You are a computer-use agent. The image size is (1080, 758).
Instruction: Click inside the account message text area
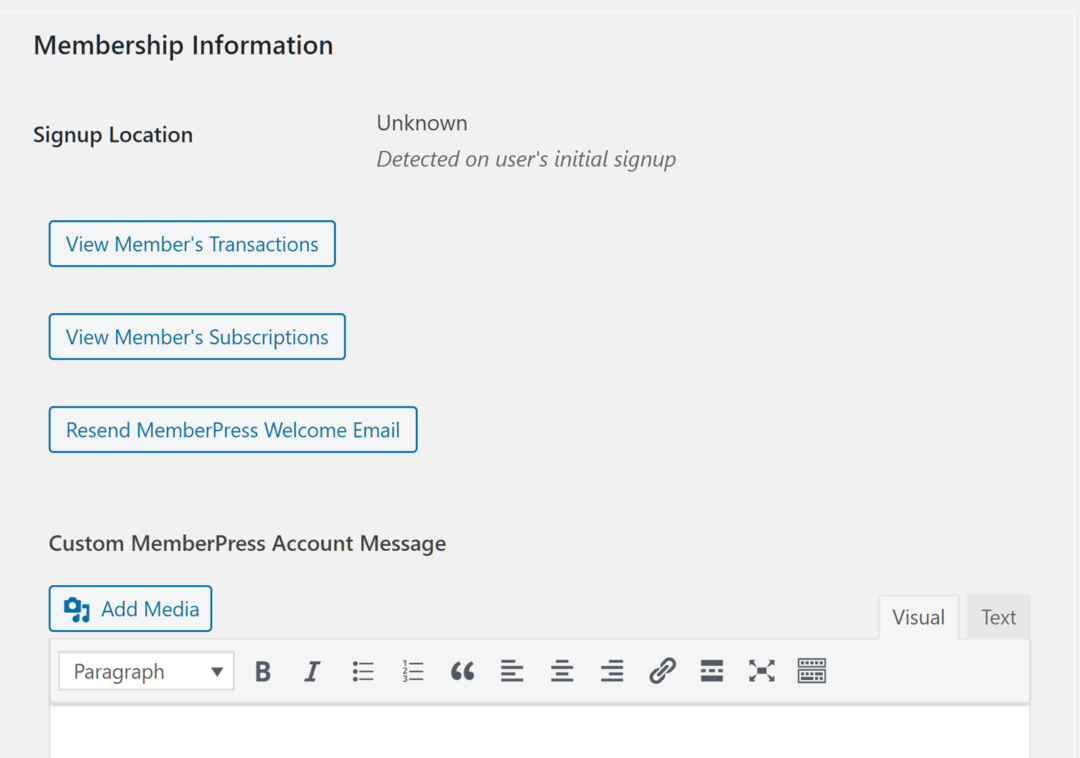click(540, 730)
